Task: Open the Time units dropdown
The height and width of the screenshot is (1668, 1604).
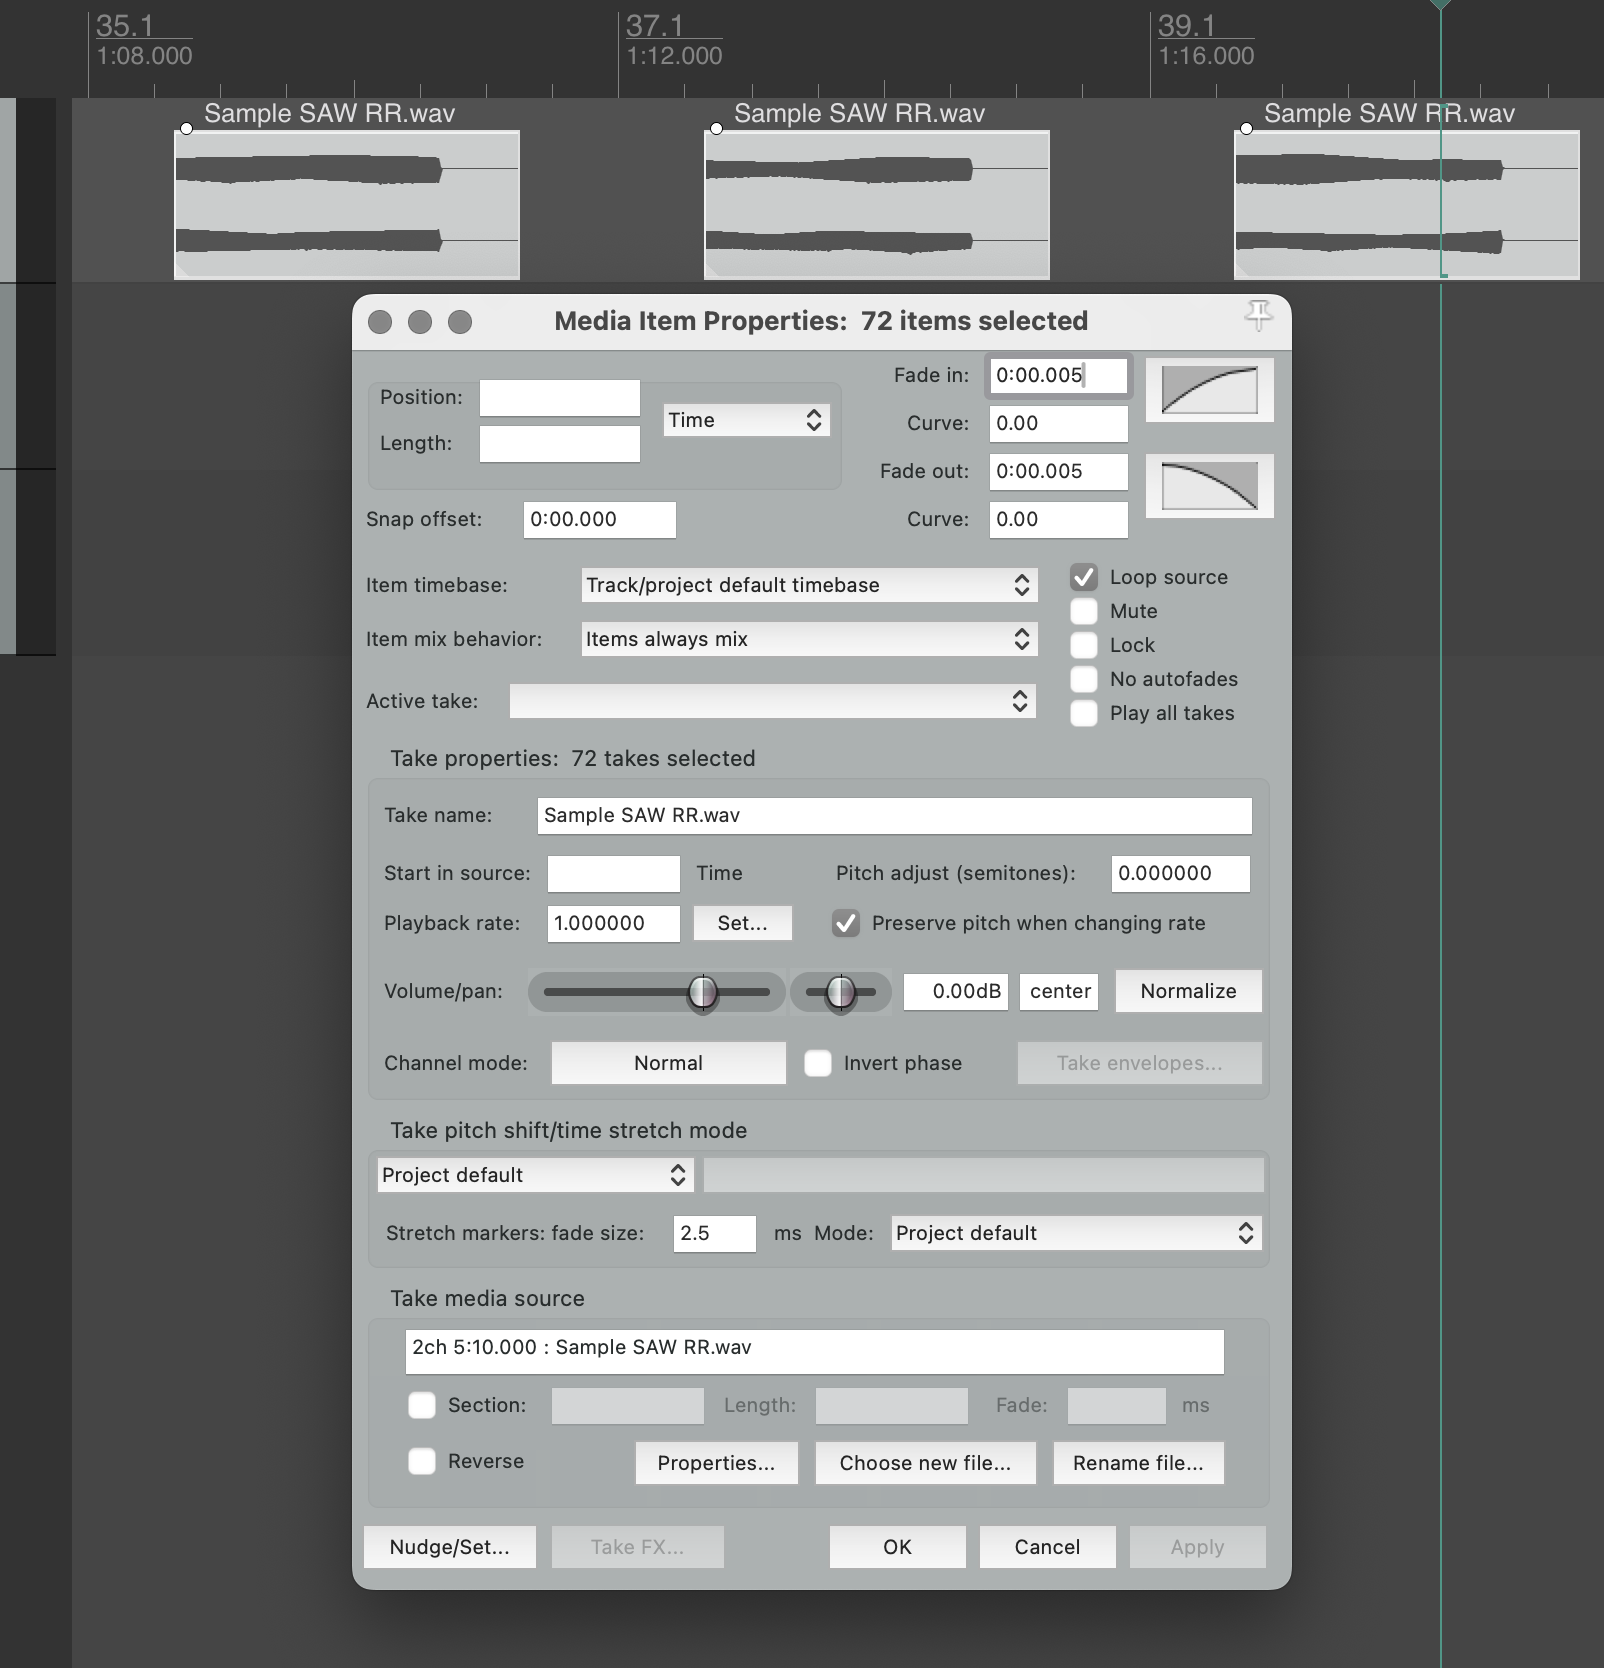Action: pyautogui.click(x=747, y=420)
